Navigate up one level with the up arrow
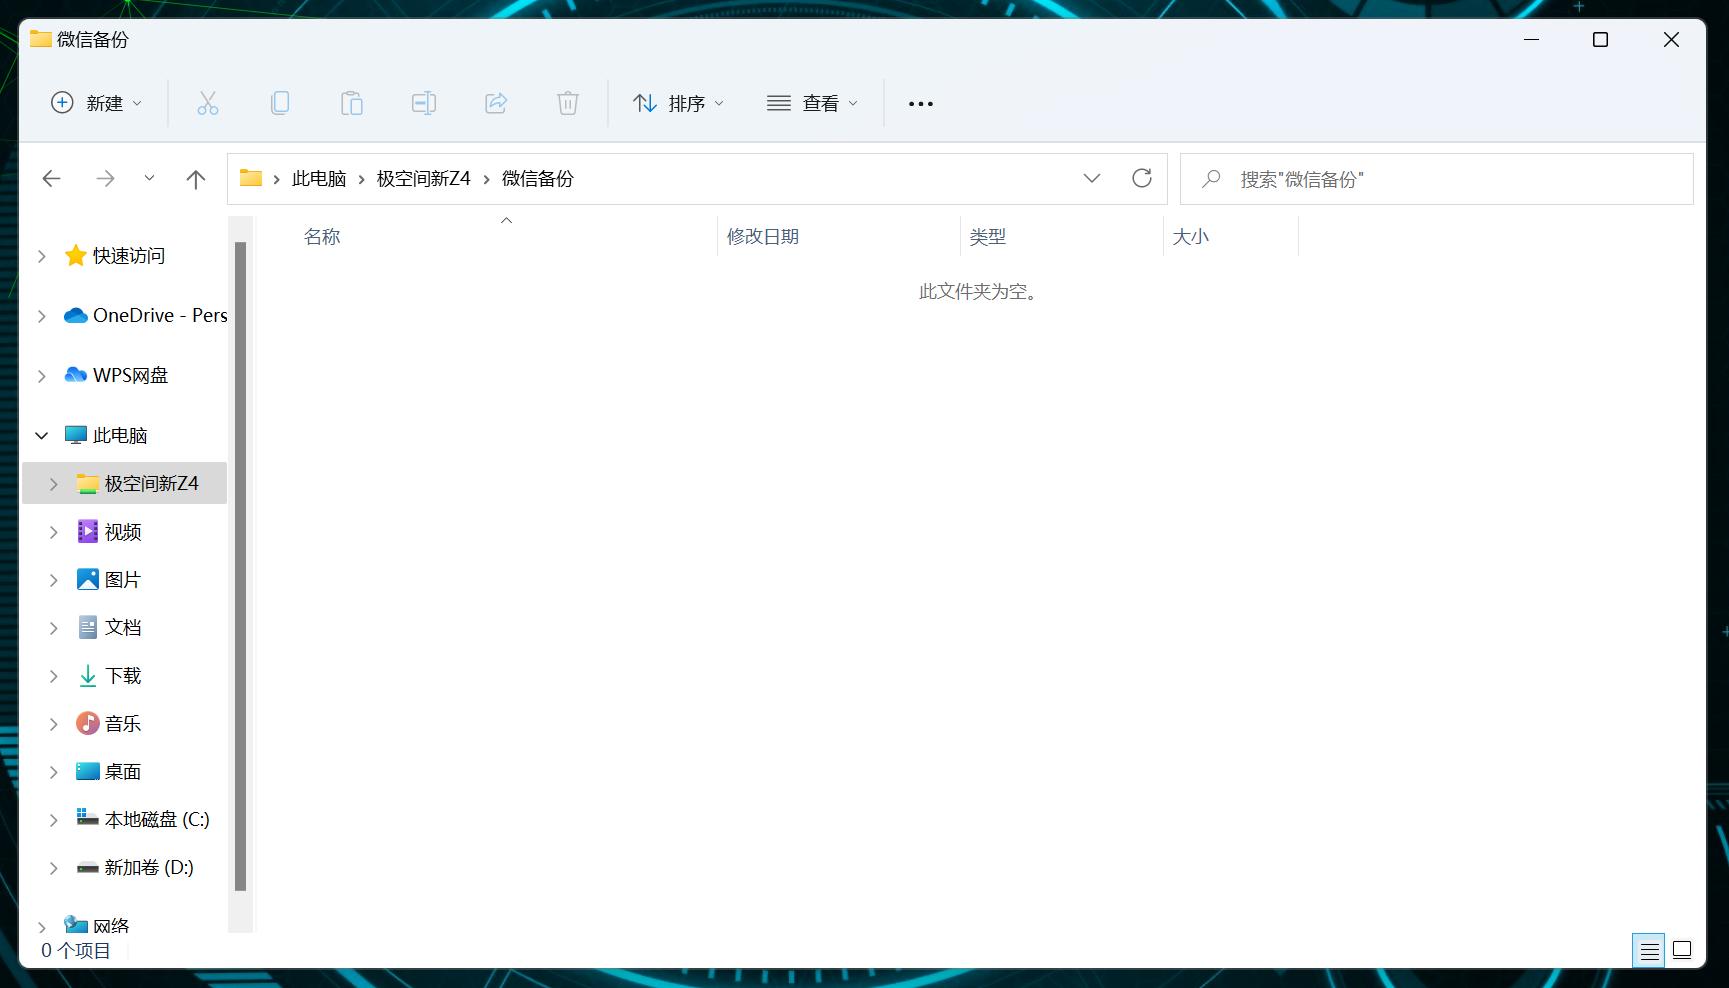Viewport: 1729px width, 988px height. point(195,178)
